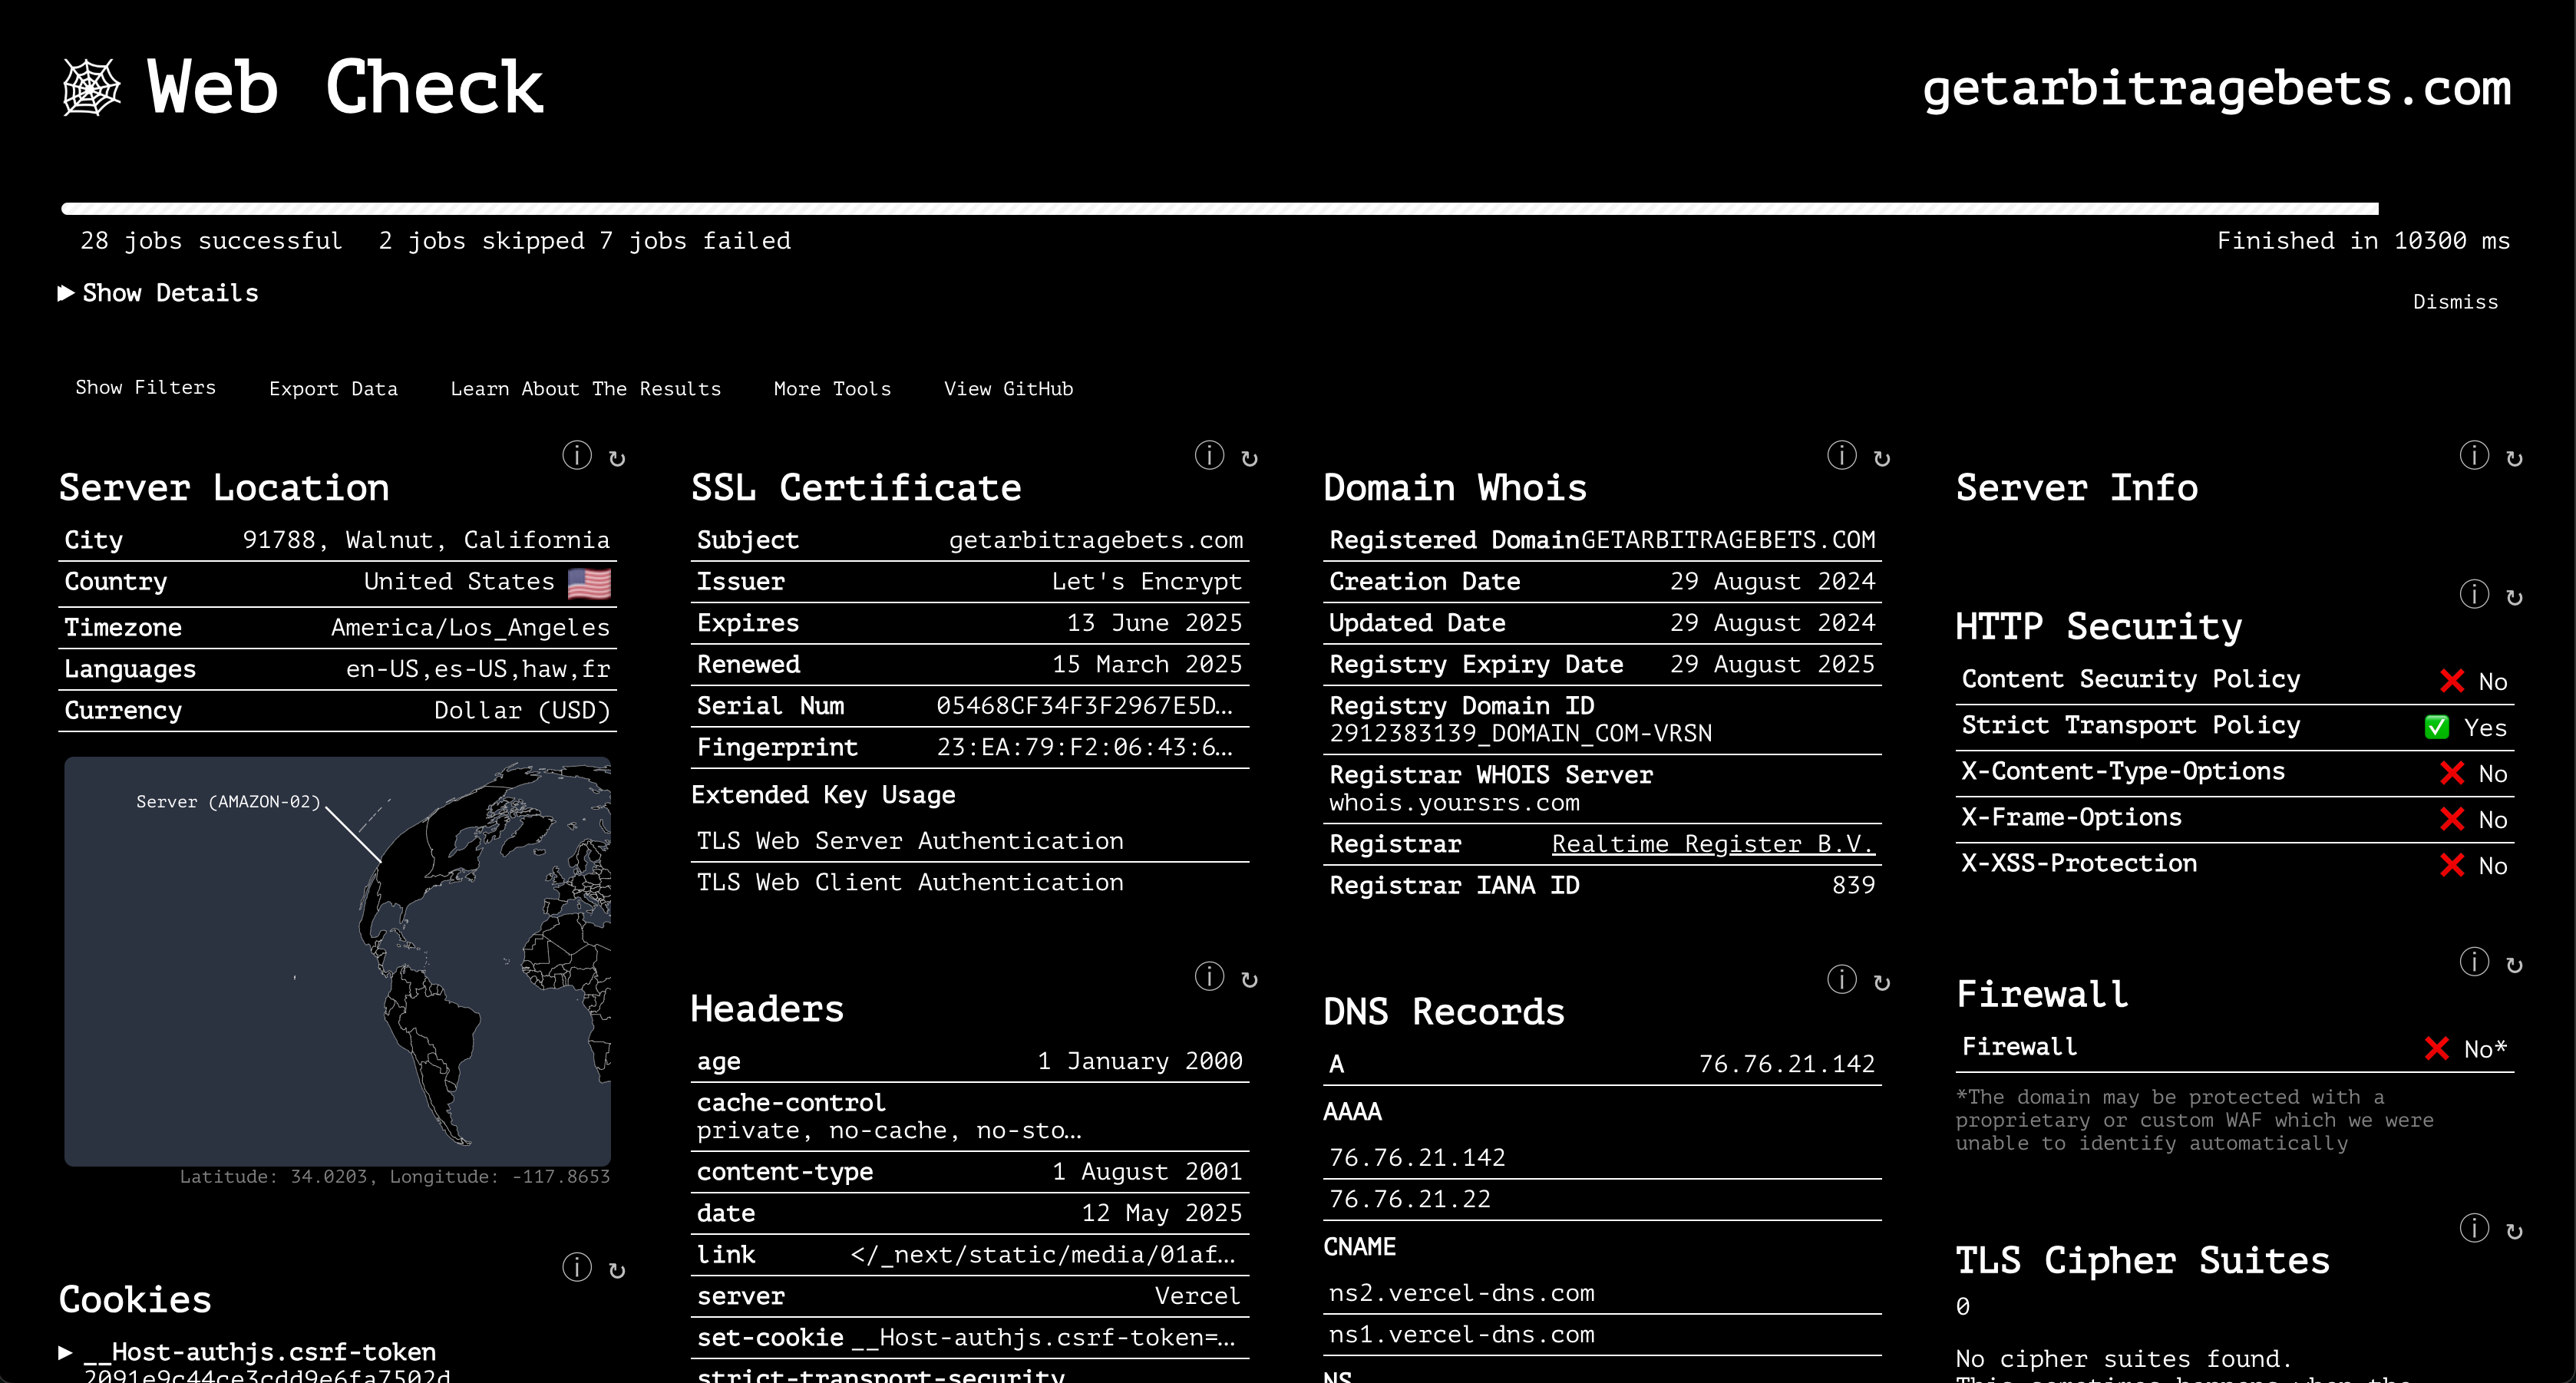Open the More Tools menu
The height and width of the screenshot is (1383, 2576).
click(832, 389)
